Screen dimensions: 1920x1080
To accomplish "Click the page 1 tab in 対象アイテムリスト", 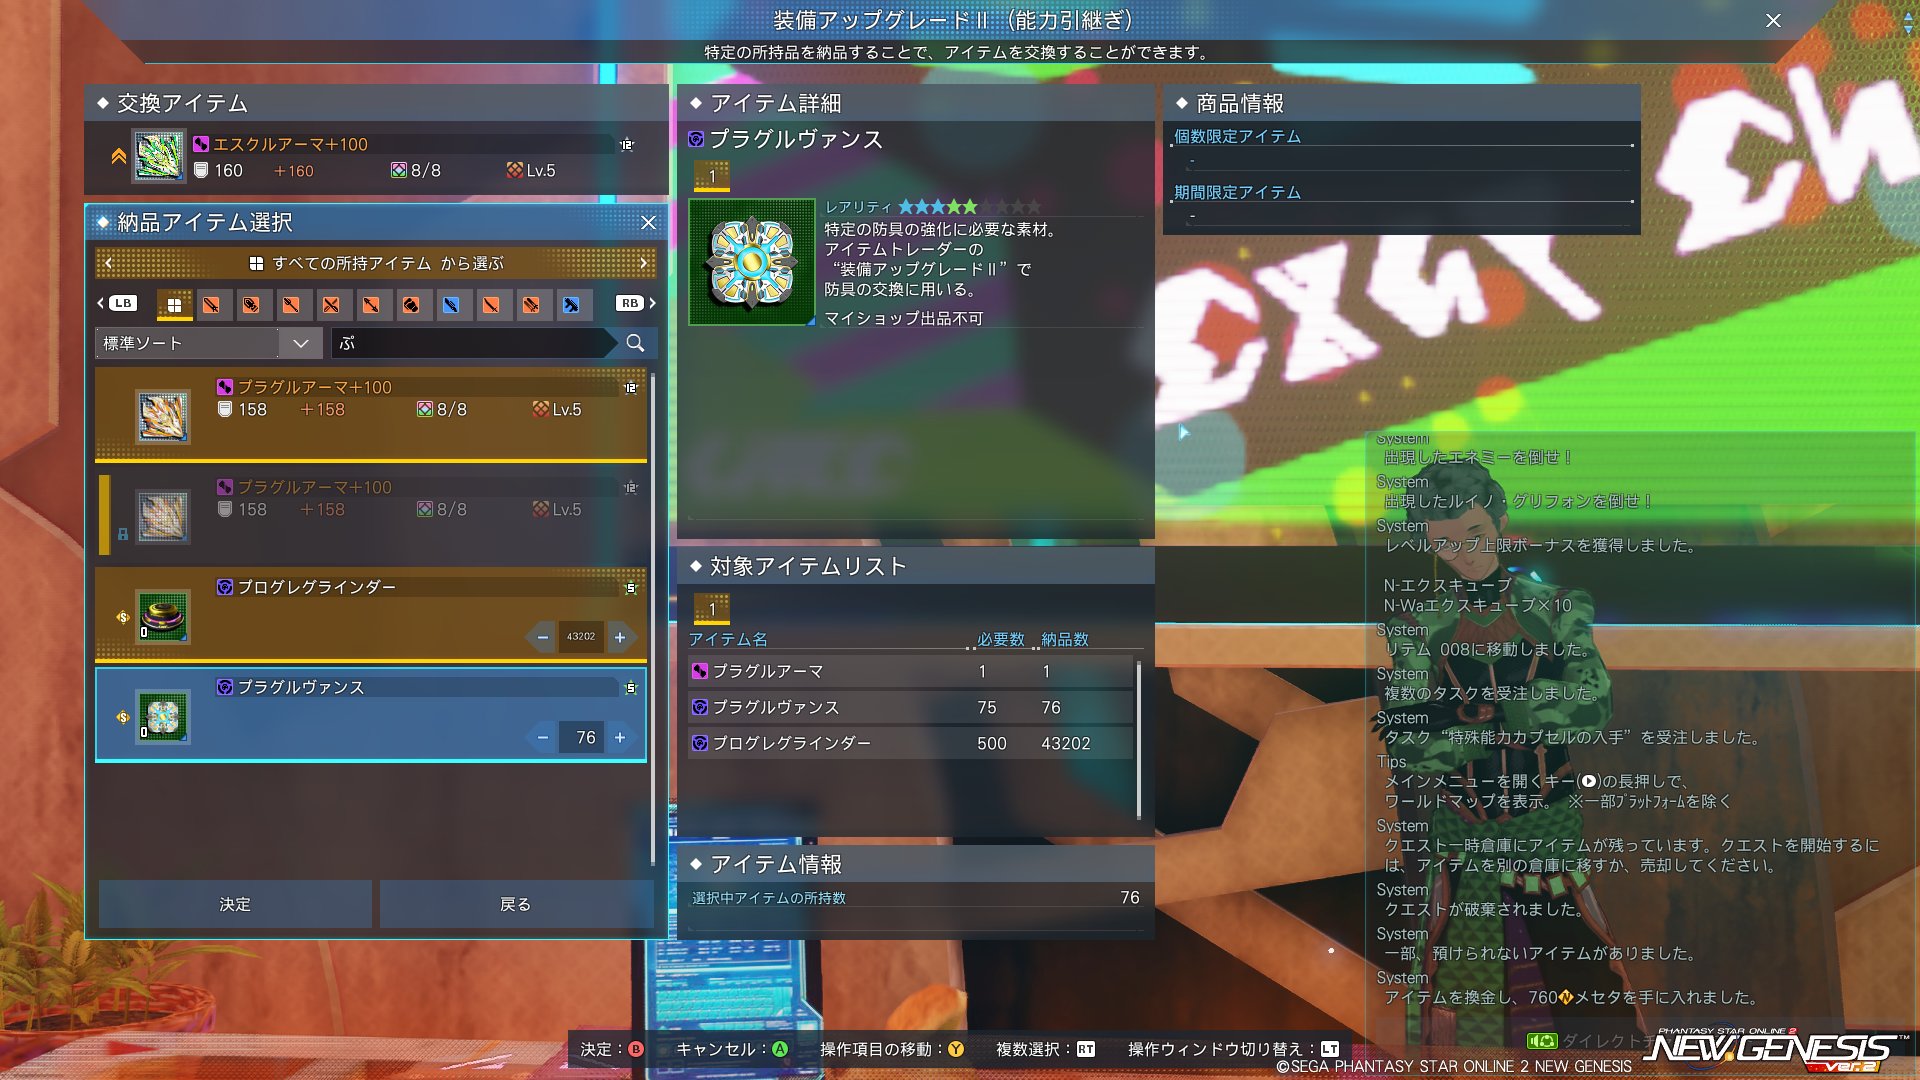I will [712, 609].
